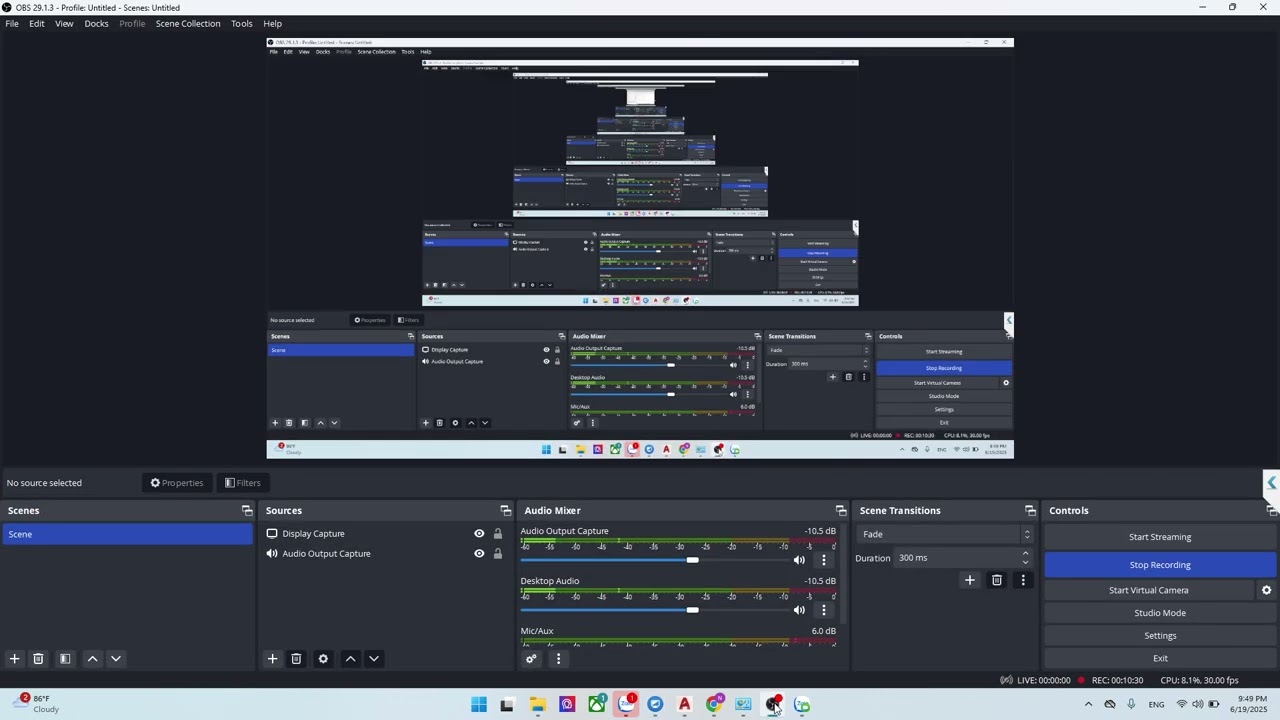The width and height of the screenshot is (1280, 720).
Task: Open source Properties button
Action: [177, 483]
